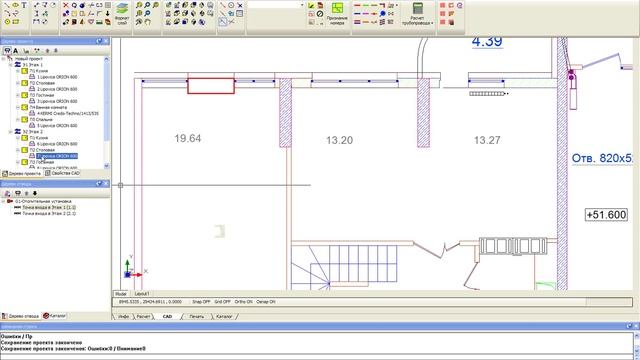The width and height of the screenshot is (640, 360).
Task: Click the '+51.600' elevation mark
Action: pos(606,215)
